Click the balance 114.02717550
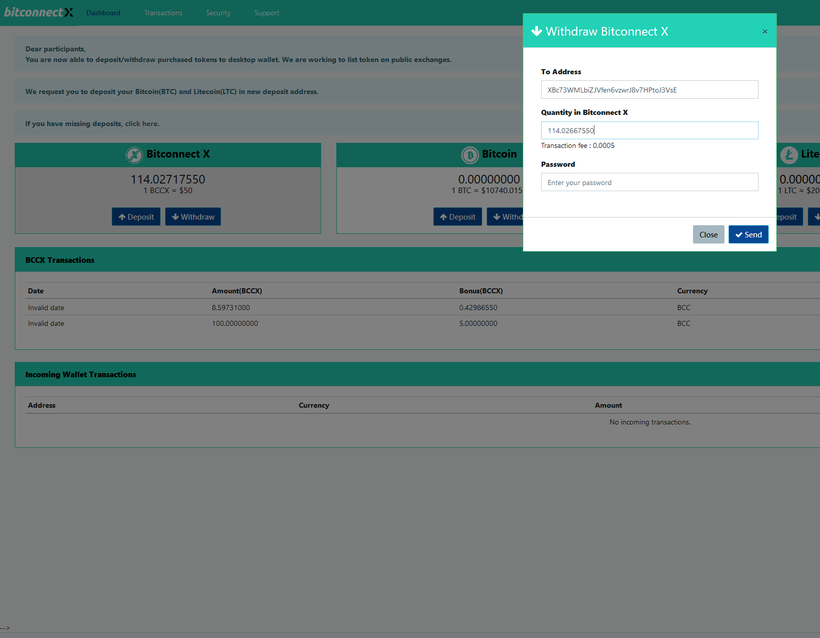This screenshot has height=638, width=820. coord(168,179)
